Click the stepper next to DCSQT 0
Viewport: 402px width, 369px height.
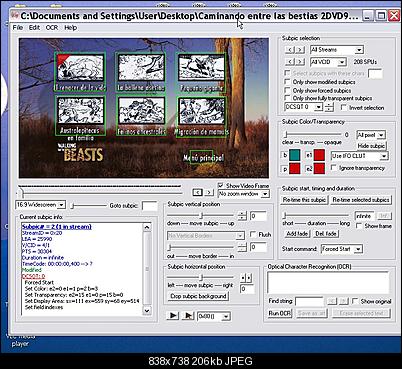tap(329, 107)
